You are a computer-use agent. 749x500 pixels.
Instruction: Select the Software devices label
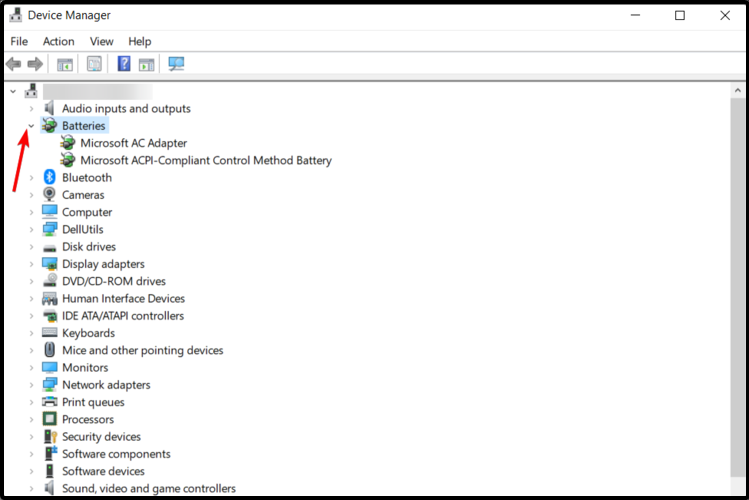(103, 471)
